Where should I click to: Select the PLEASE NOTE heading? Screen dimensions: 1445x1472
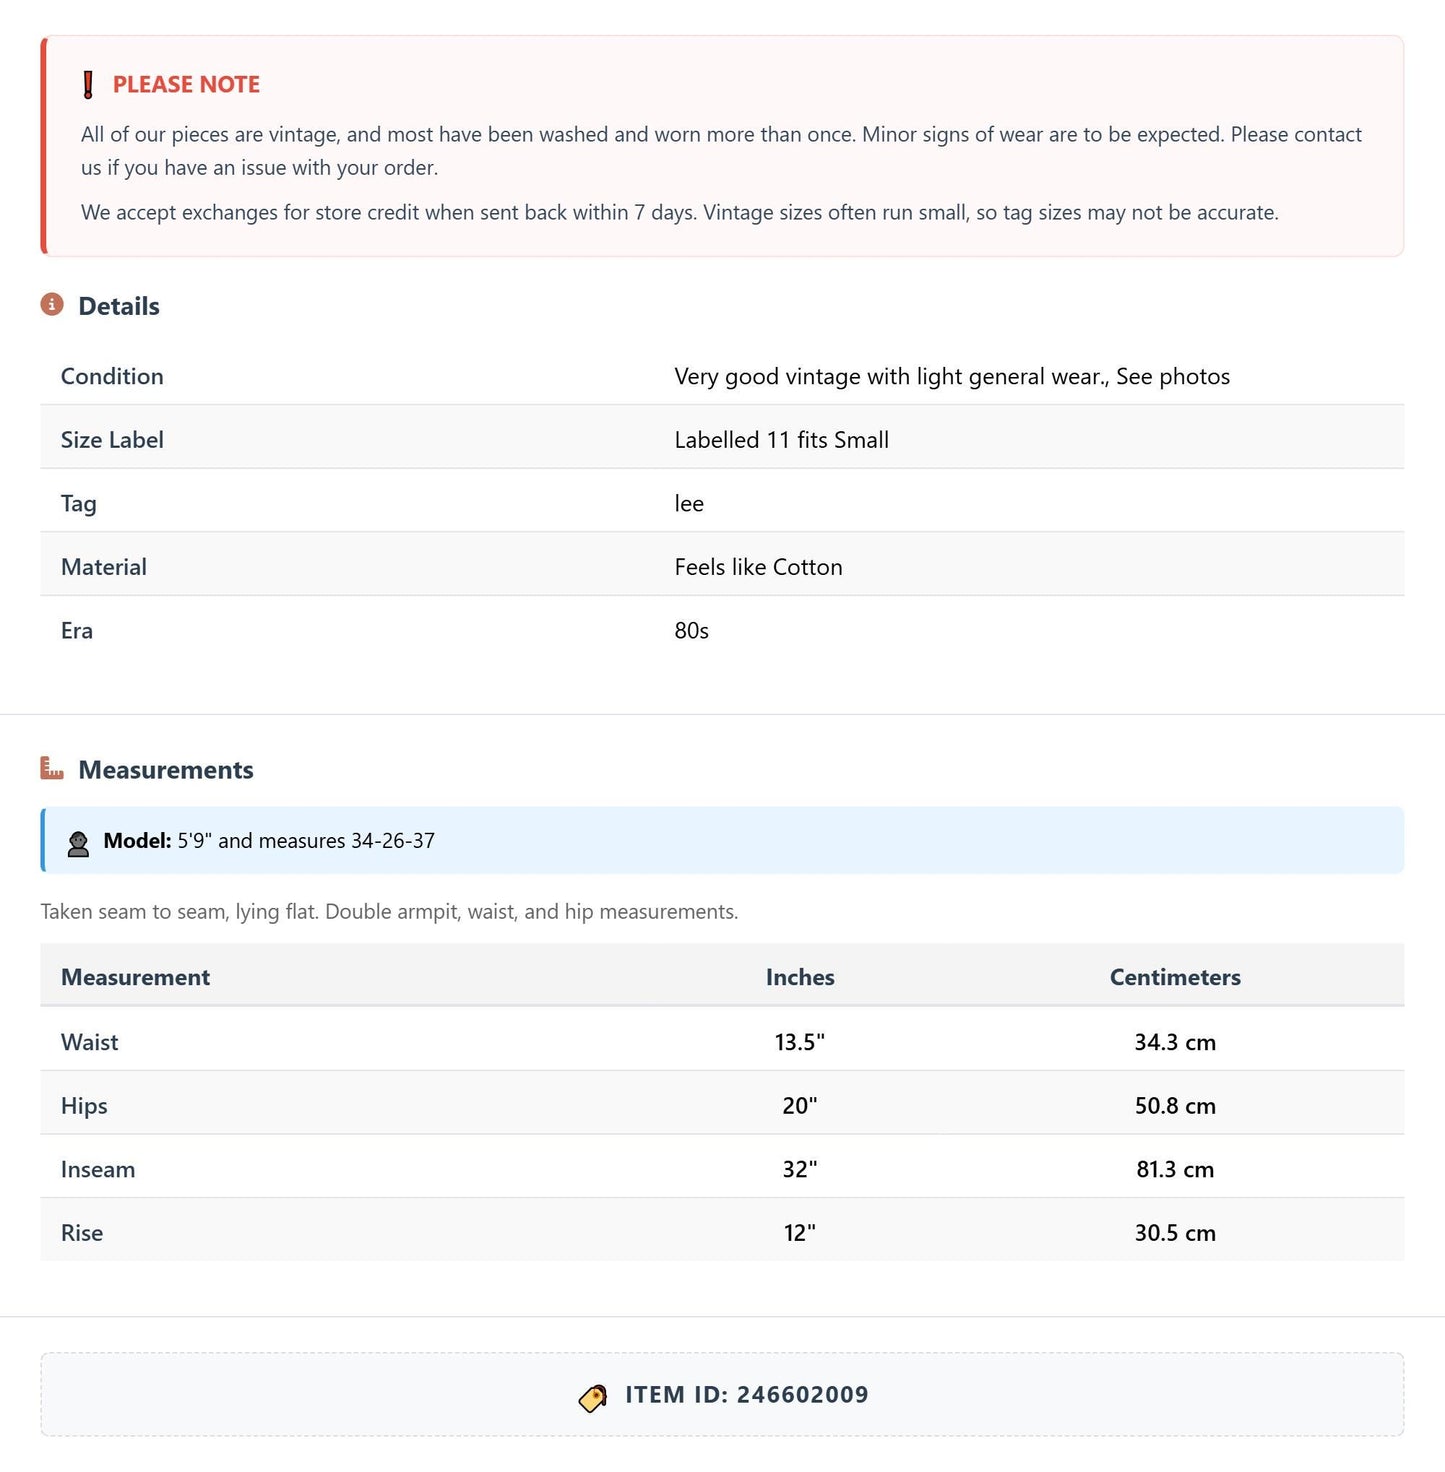[x=186, y=85]
